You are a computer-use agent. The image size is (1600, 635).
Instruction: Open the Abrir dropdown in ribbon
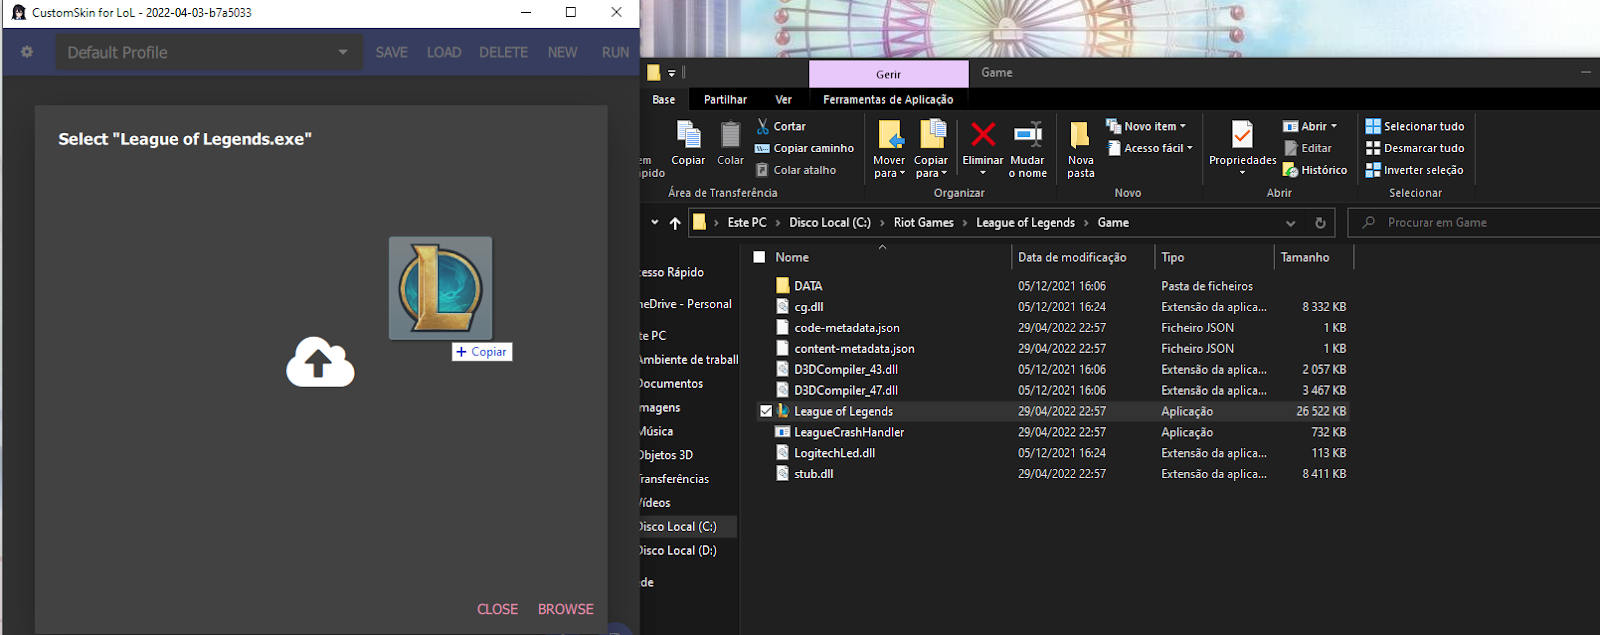tap(1310, 126)
